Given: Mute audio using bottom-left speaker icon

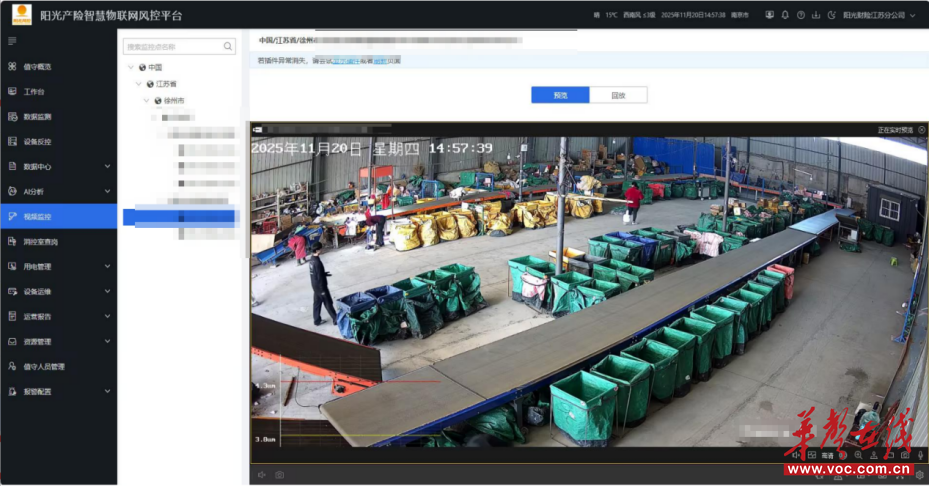Looking at the screenshot, I should (262, 475).
